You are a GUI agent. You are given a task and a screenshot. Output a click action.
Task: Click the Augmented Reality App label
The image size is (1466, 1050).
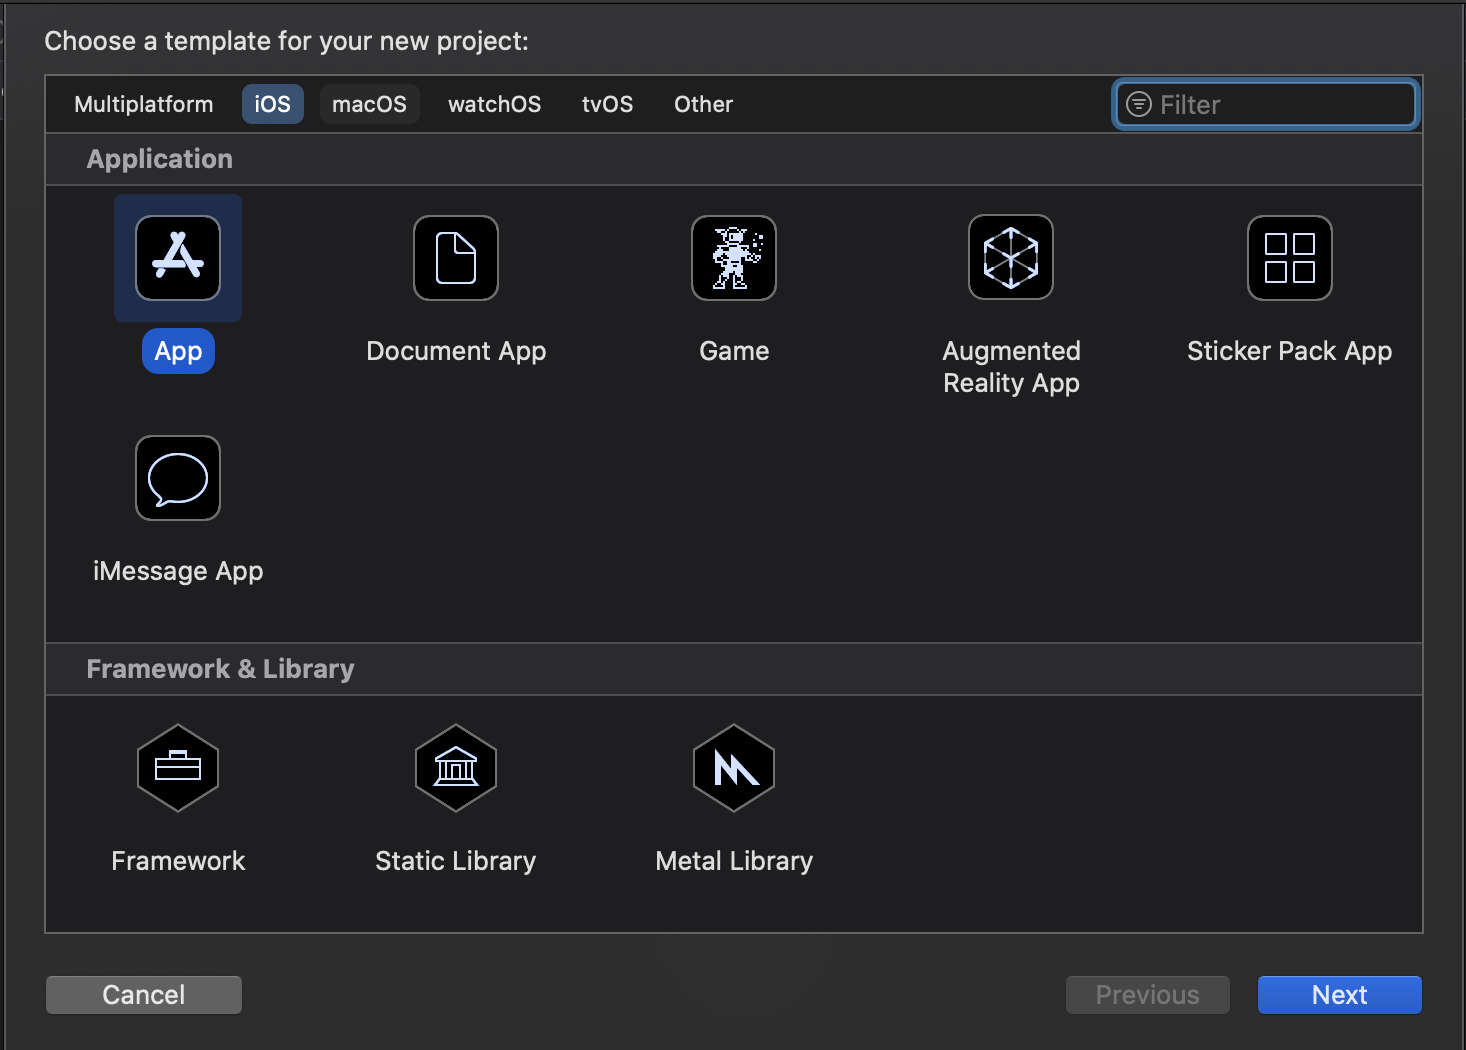[1011, 367]
